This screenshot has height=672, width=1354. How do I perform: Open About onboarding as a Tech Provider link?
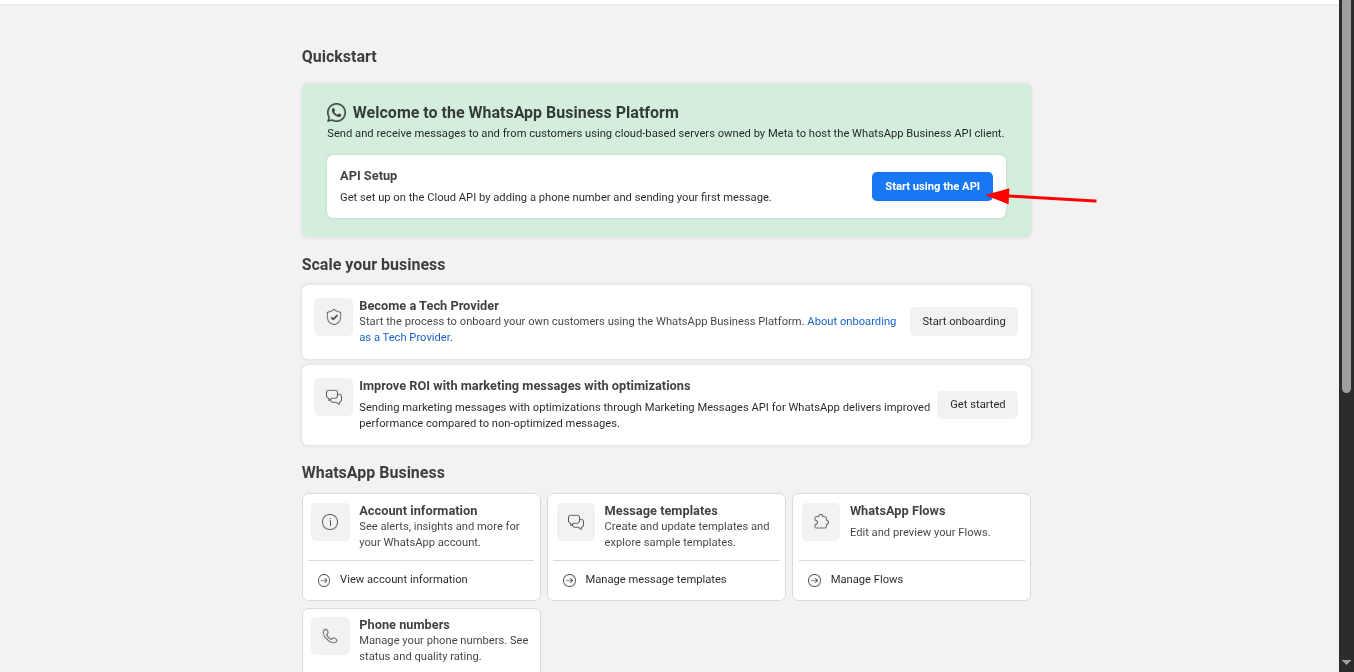851,322
